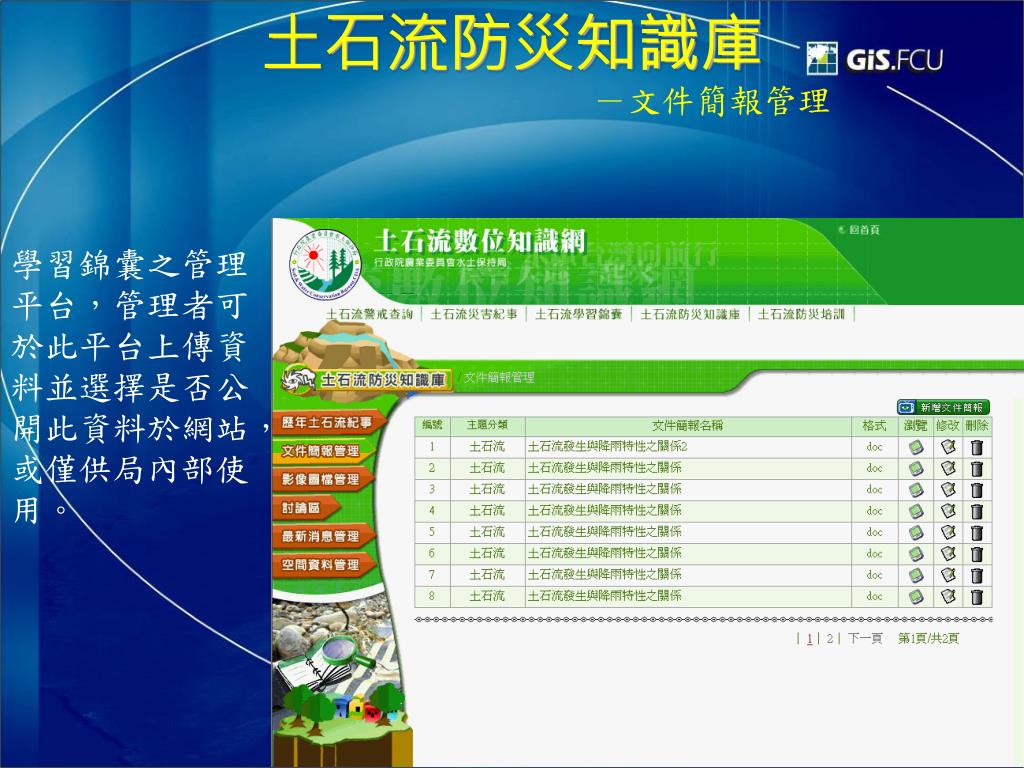Image resolution: width=1024 pixels, height=768 pixels.
Task: Click the 新增文件簡報 add button
Action: tap(944, 408)
